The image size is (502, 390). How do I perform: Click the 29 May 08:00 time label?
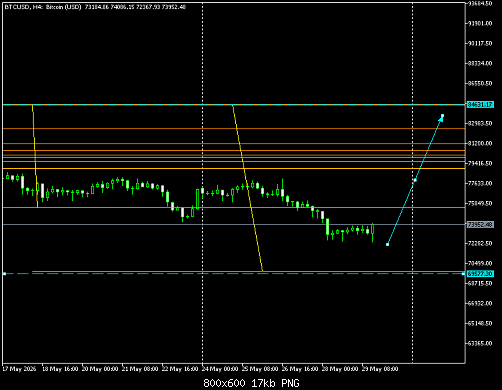380,369
